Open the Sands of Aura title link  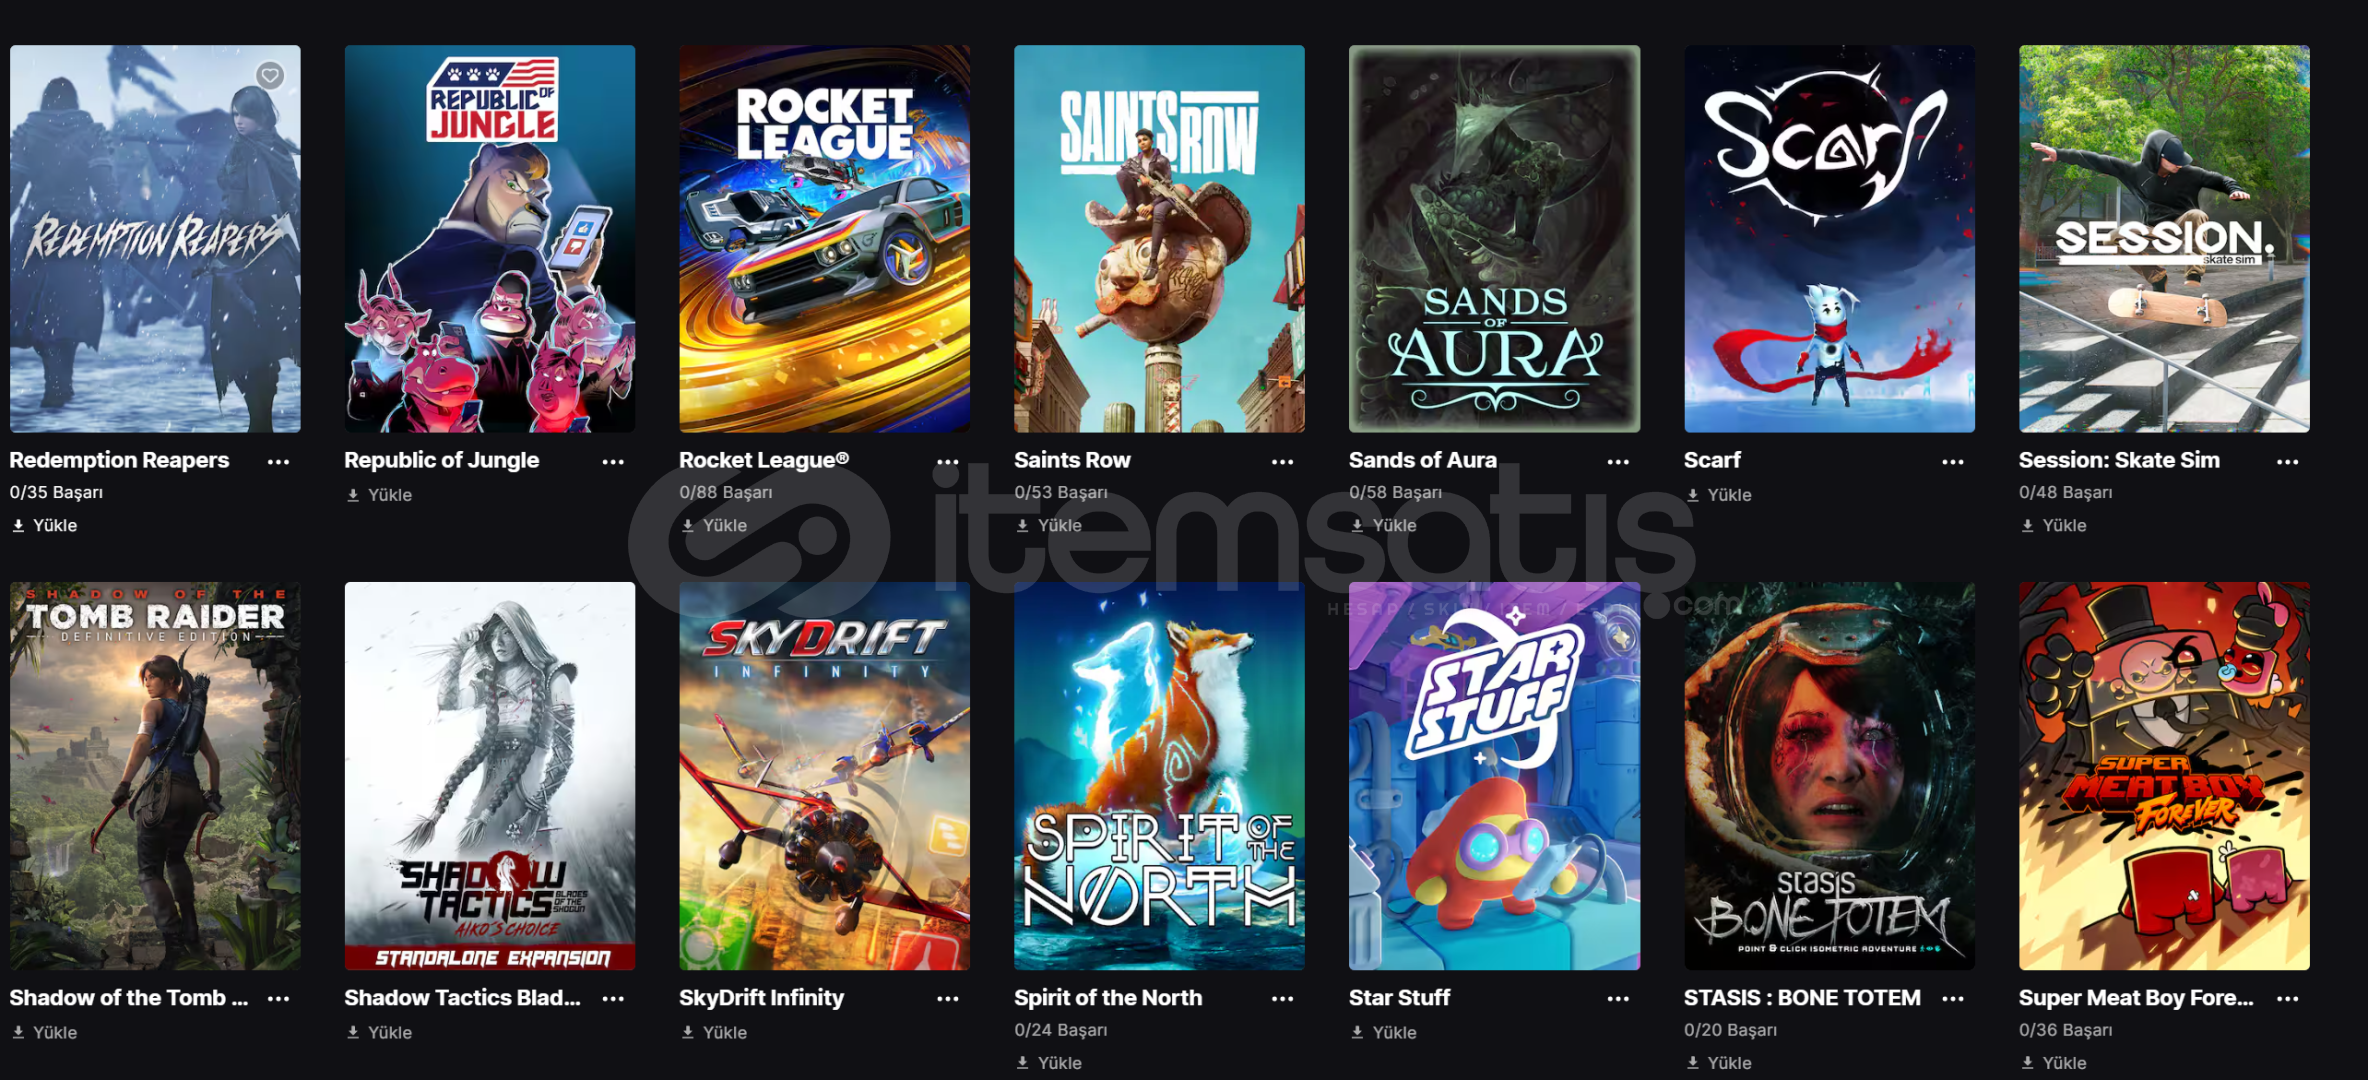tap(1422, 460)
